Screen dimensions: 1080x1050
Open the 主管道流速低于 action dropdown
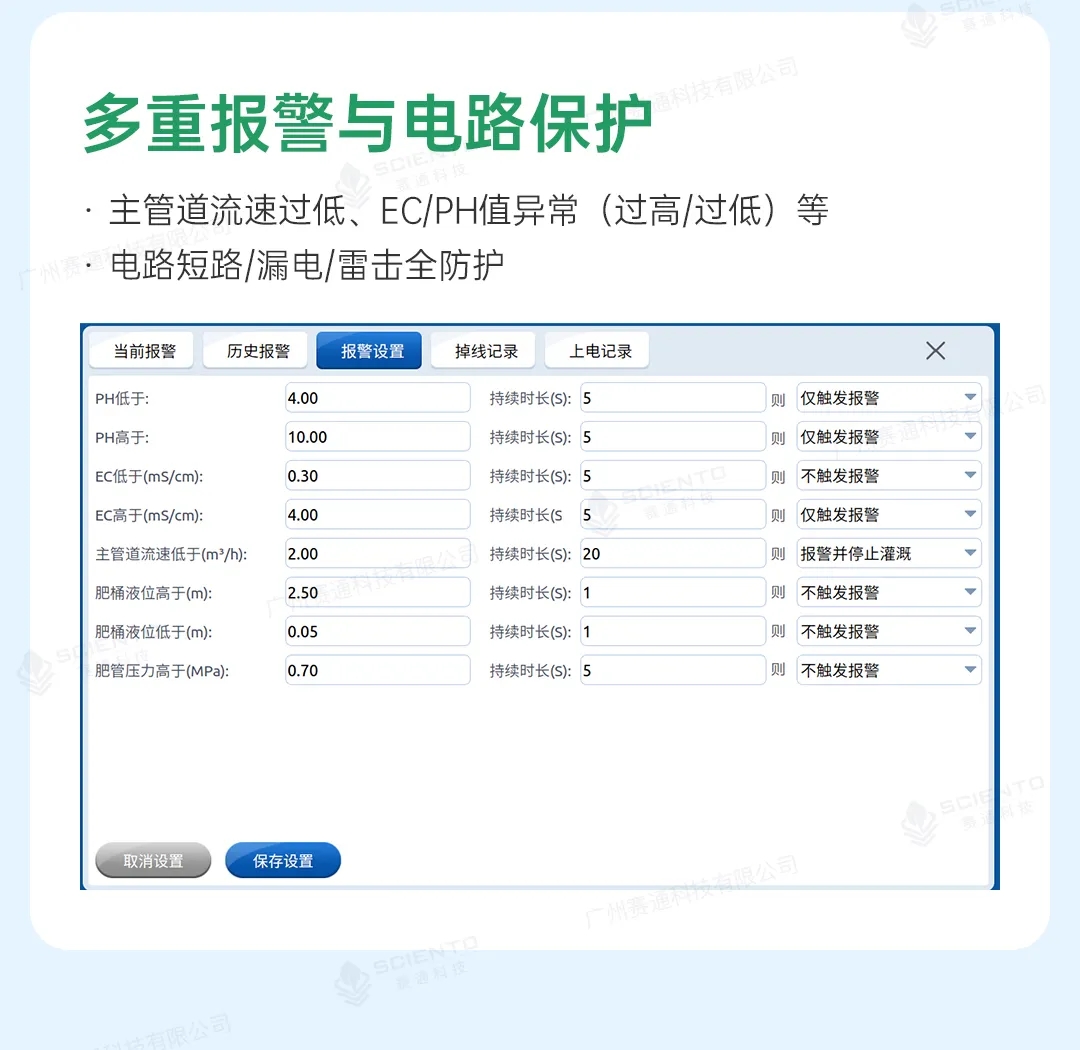[888, 554]
